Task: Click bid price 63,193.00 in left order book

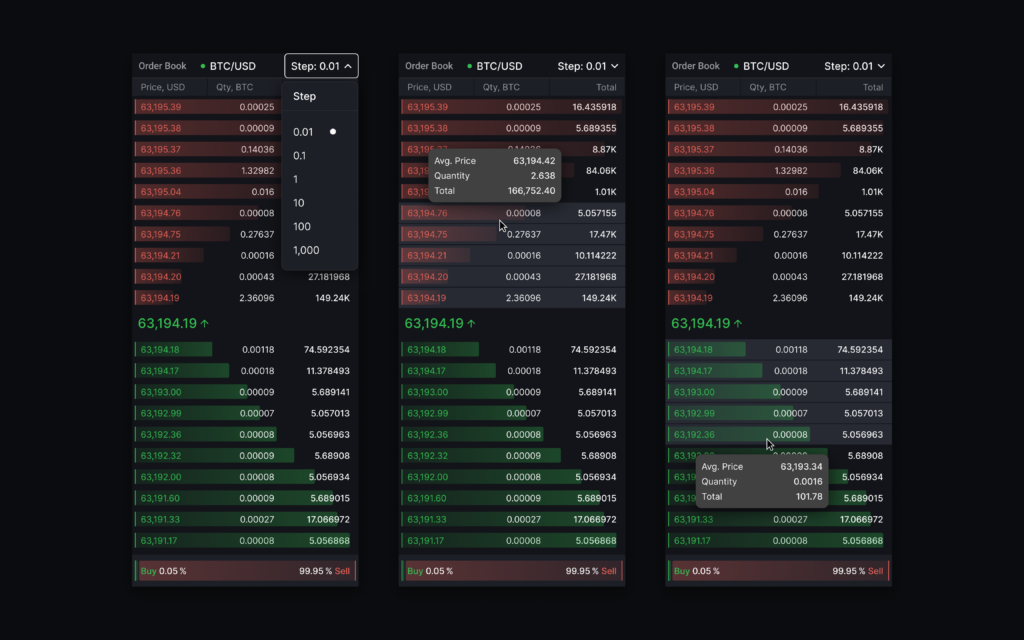Action: [x=161, y=392]
